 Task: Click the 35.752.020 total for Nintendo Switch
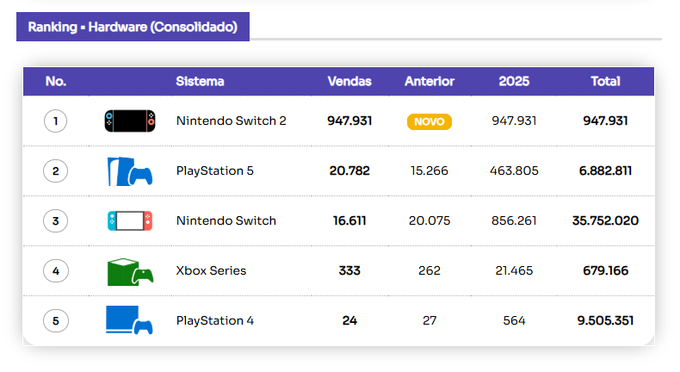point(605,221)
